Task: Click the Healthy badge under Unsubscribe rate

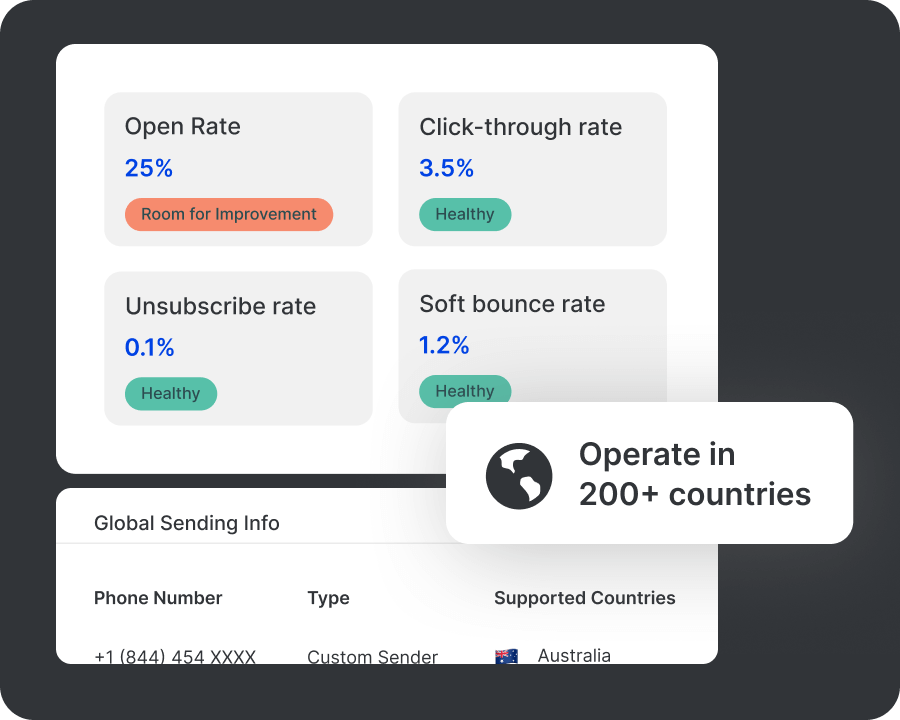Action: coord(171,394)
